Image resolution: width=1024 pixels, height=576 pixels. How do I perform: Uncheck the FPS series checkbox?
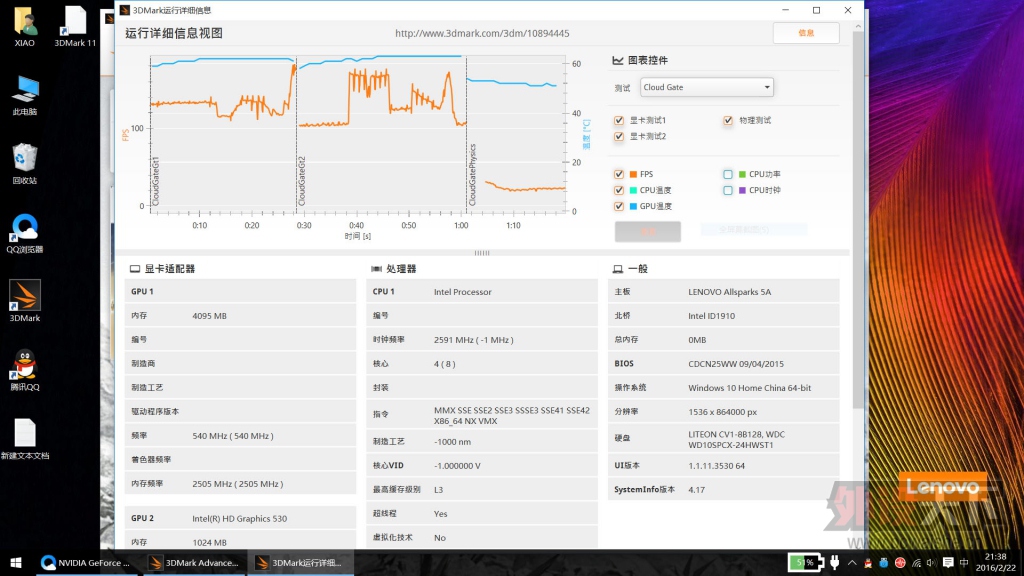[618, 174]
